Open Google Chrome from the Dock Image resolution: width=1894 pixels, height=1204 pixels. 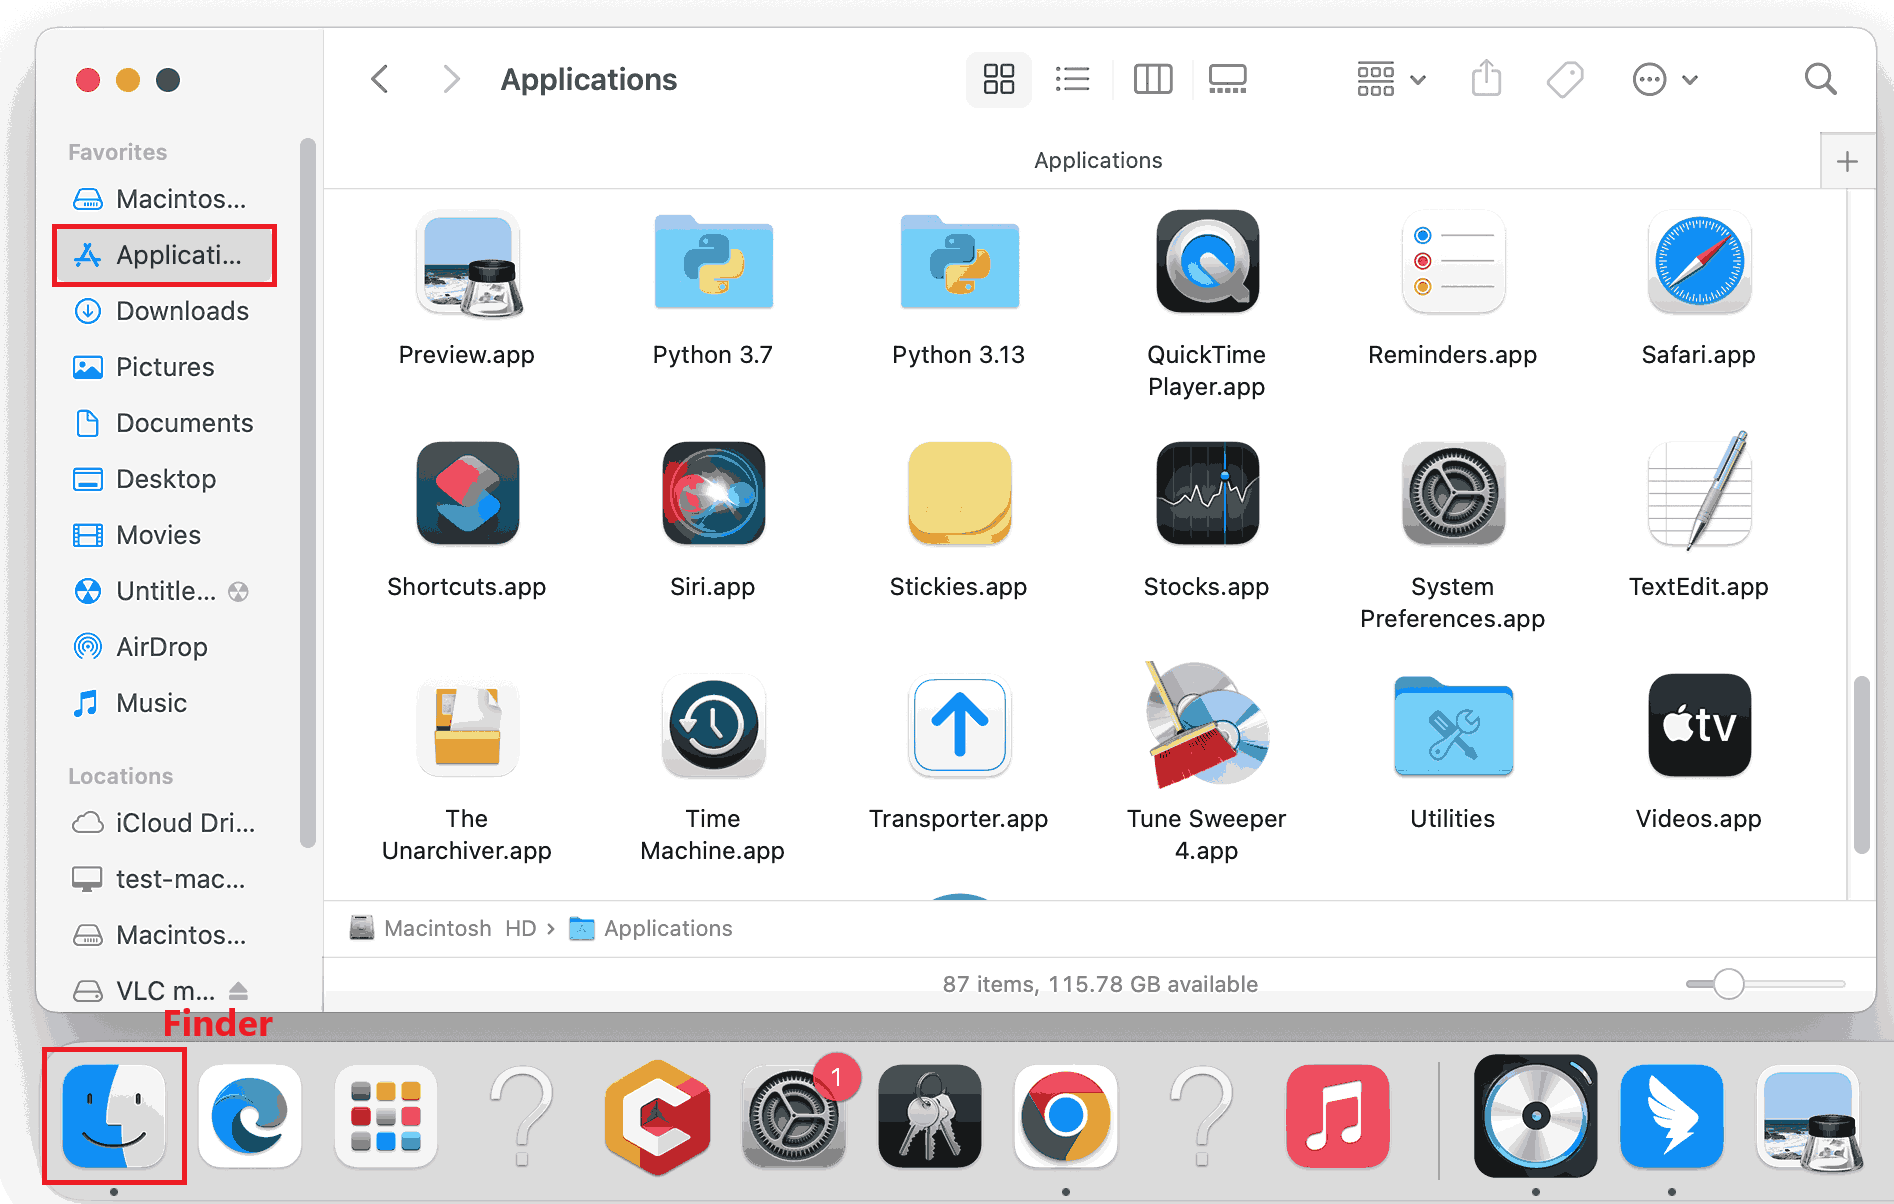[1066, 1116]
